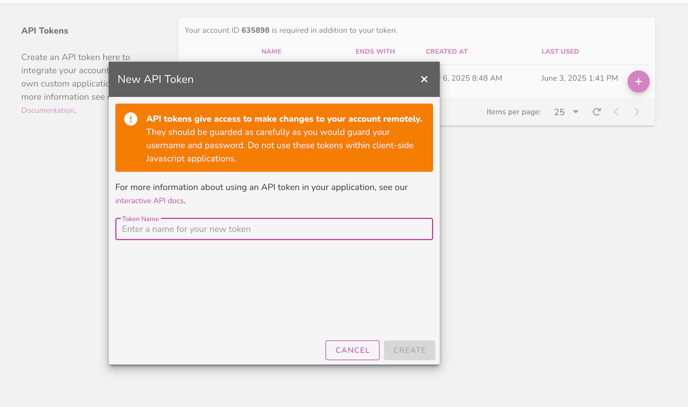Focus the Token Name input field
The image size is (688, 407).
(x=274, y=229)
